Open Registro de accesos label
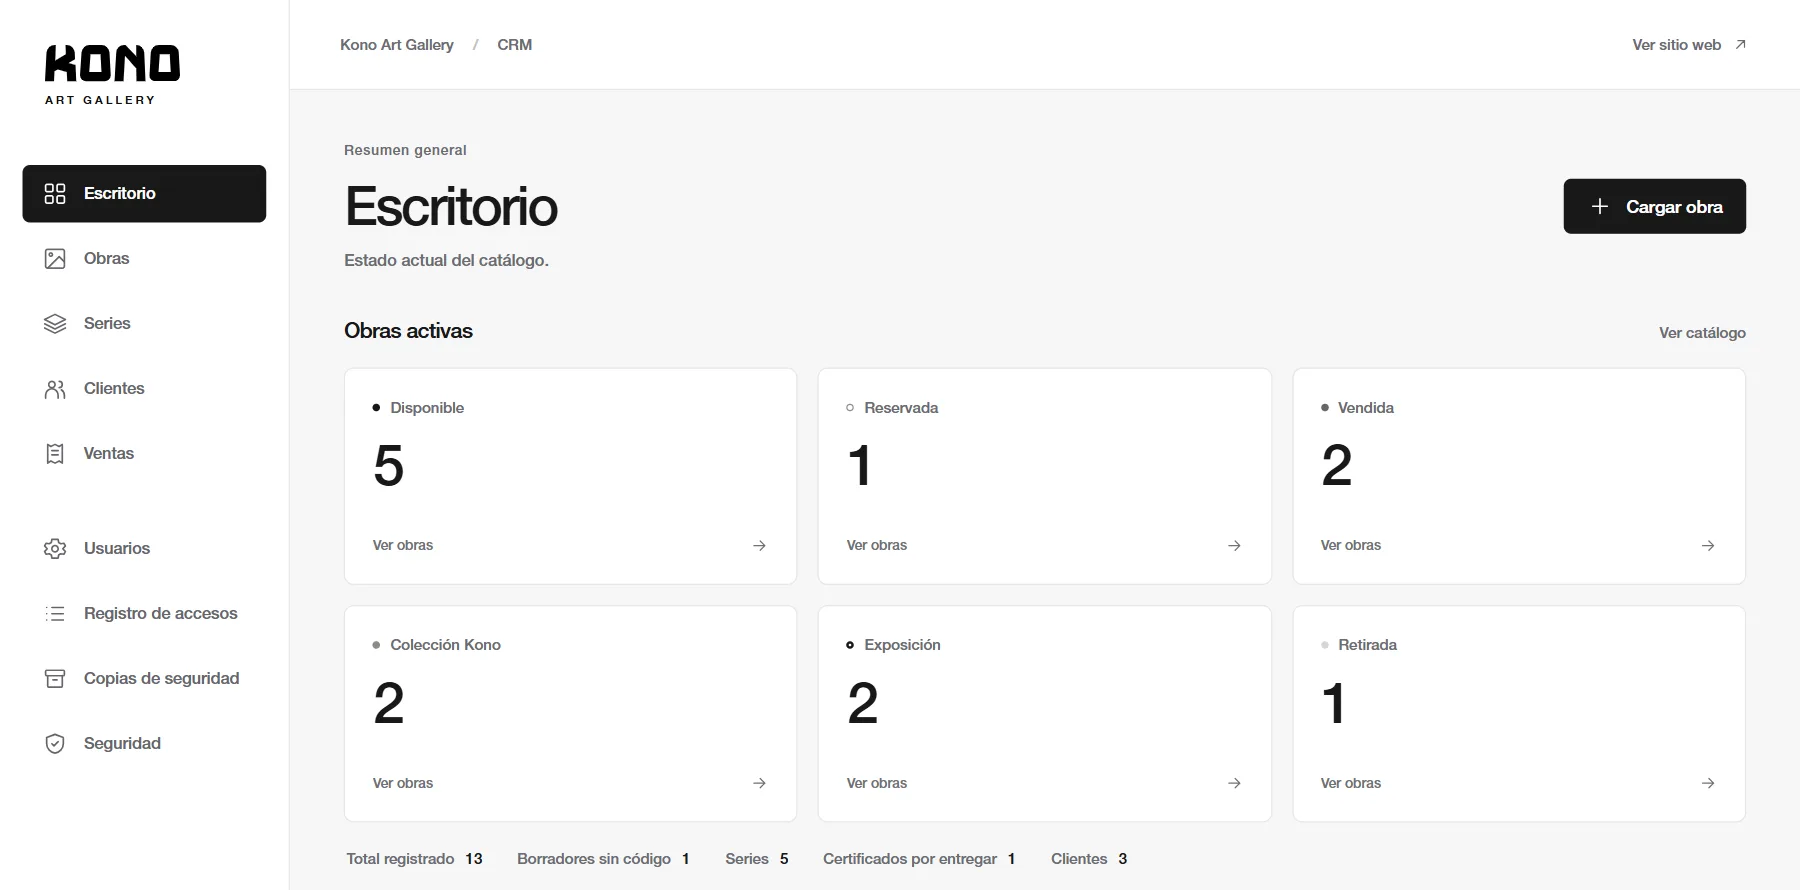This screenshot has width=1800, height=890. tap(161, 614)
